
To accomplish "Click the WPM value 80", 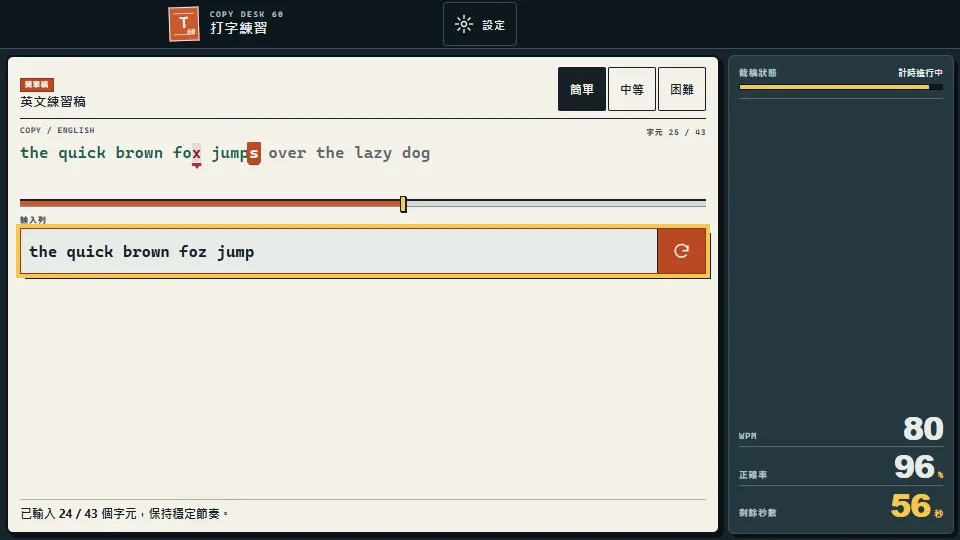I will click(x=923, y=429).
